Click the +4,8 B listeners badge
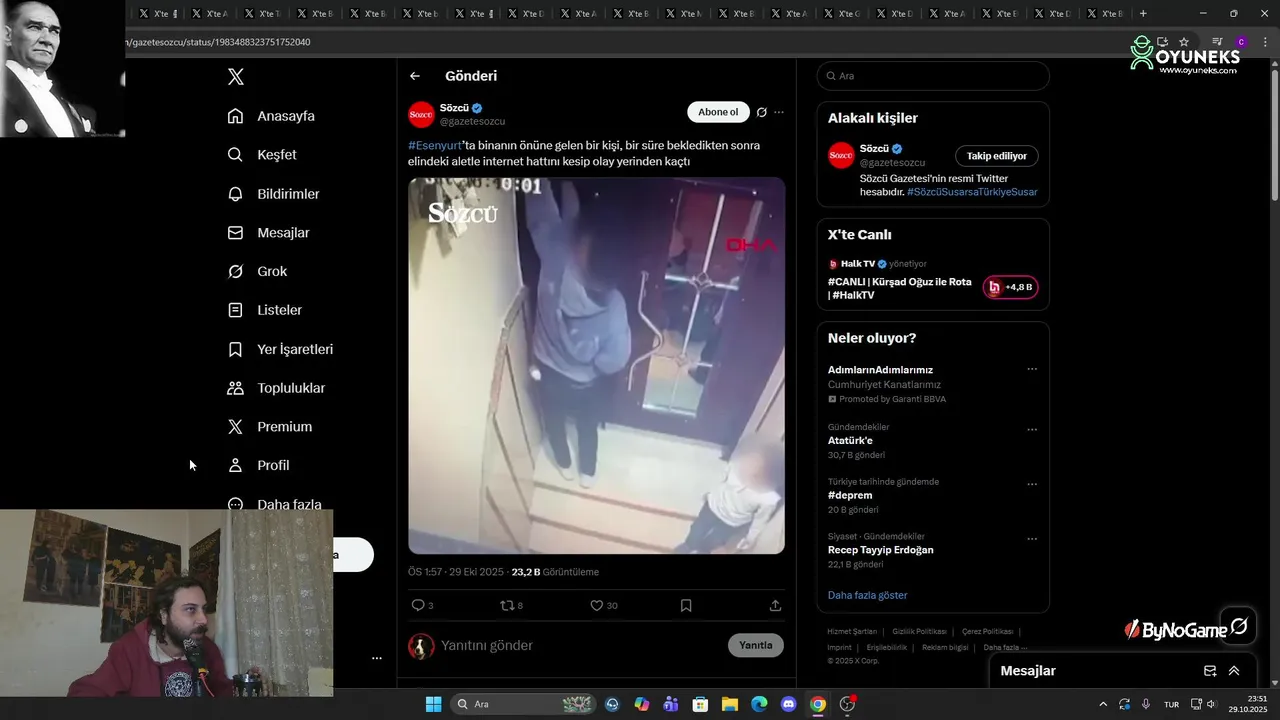Image resolution: width=1280 pixels, height=720 pixels. tap(1010, 287)
